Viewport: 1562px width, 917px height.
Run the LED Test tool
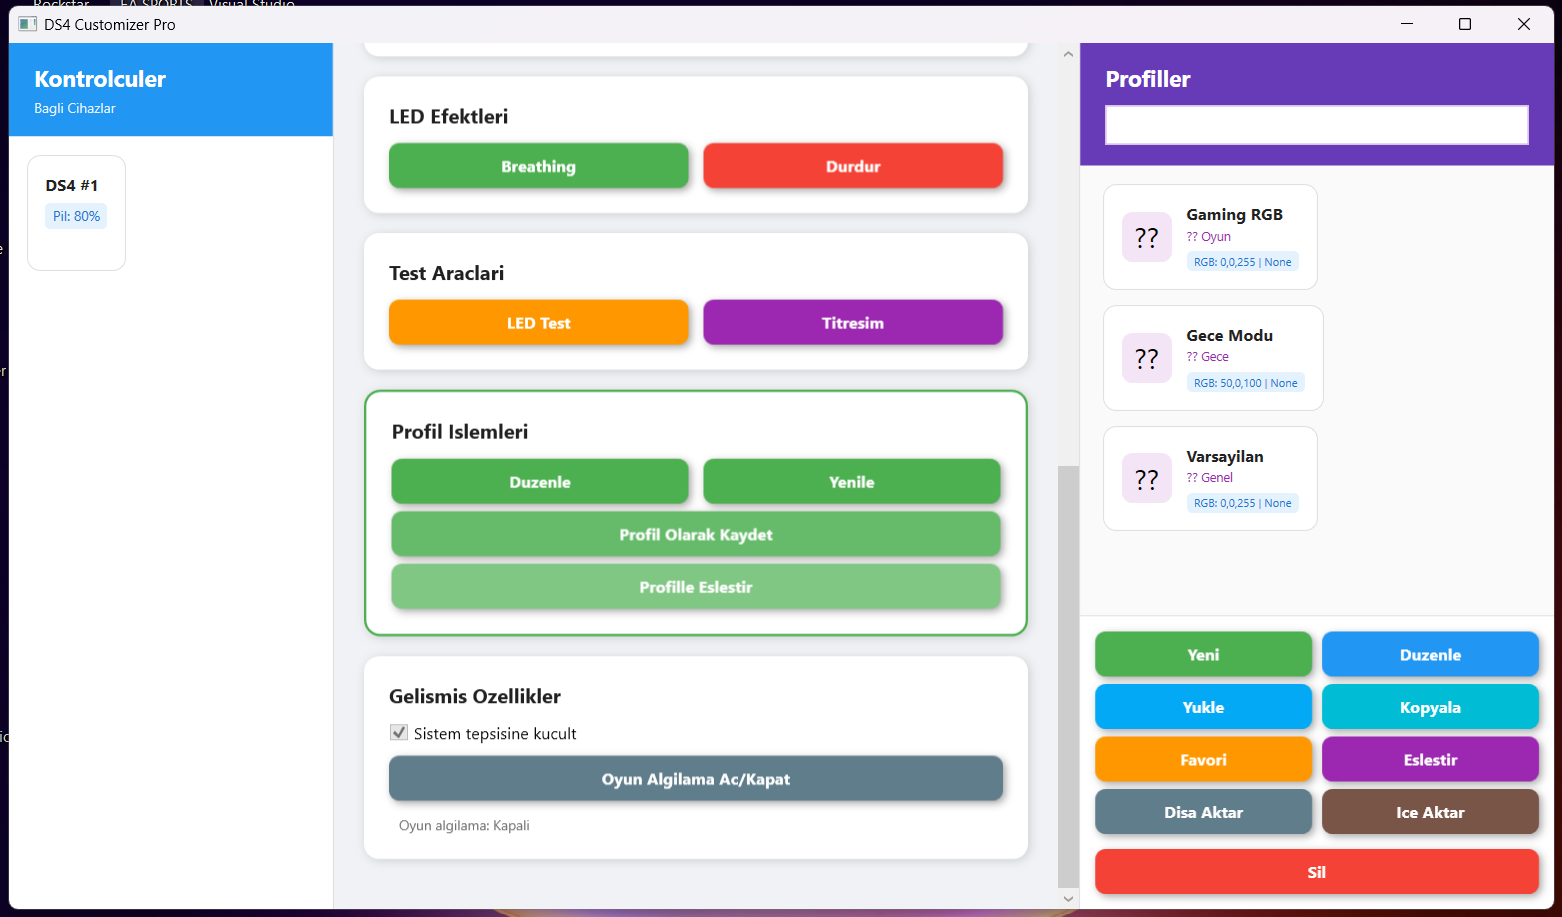click(x=539, y=323)
